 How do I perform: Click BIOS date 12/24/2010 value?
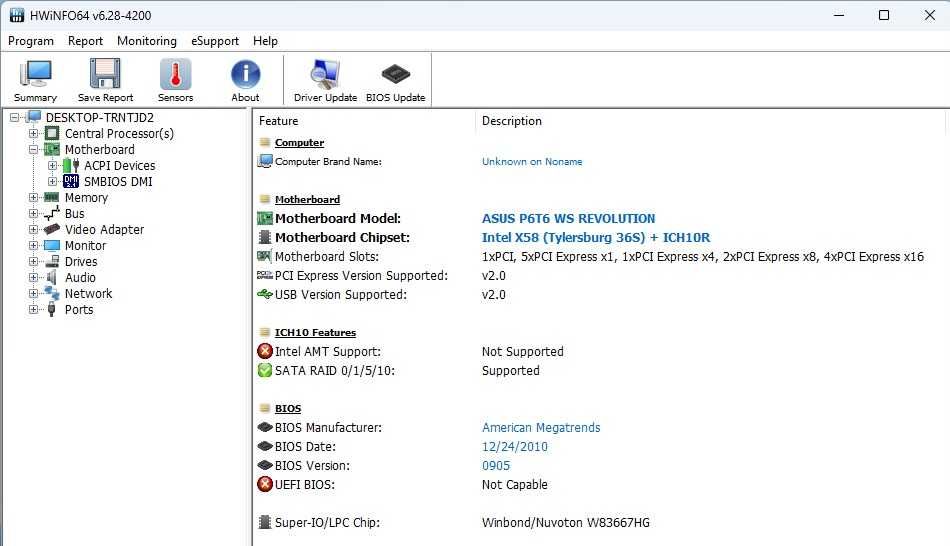pos(514,447)
